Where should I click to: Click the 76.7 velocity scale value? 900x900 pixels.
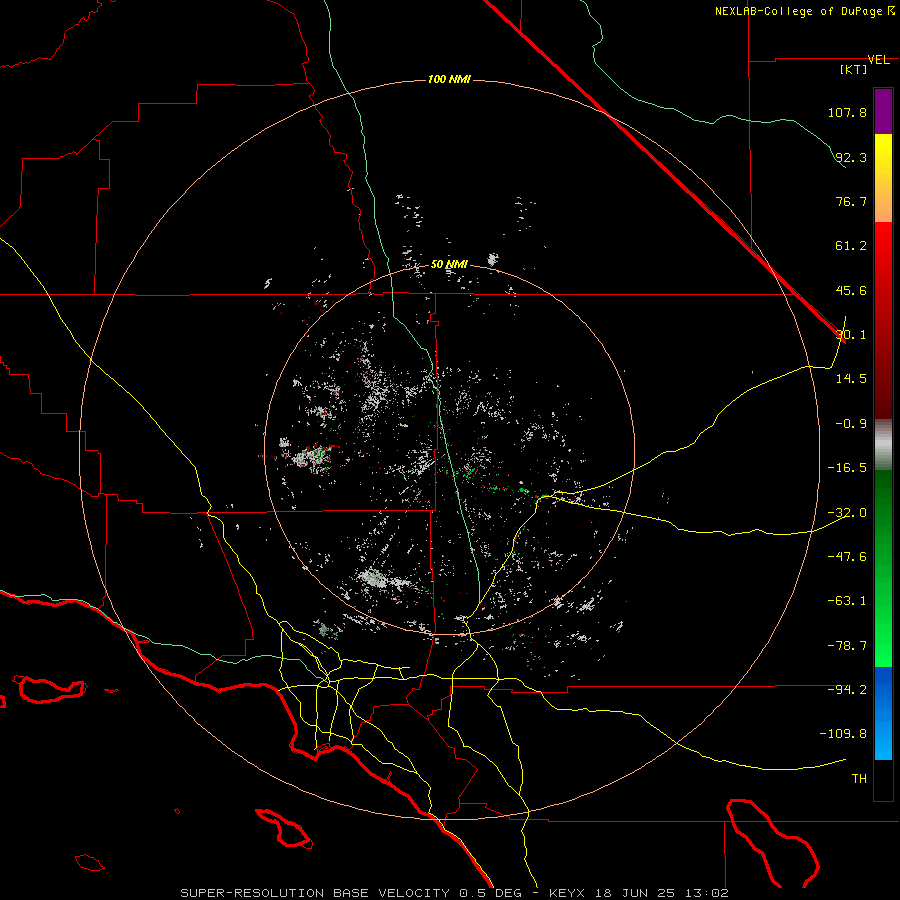(x=851, y=201)
